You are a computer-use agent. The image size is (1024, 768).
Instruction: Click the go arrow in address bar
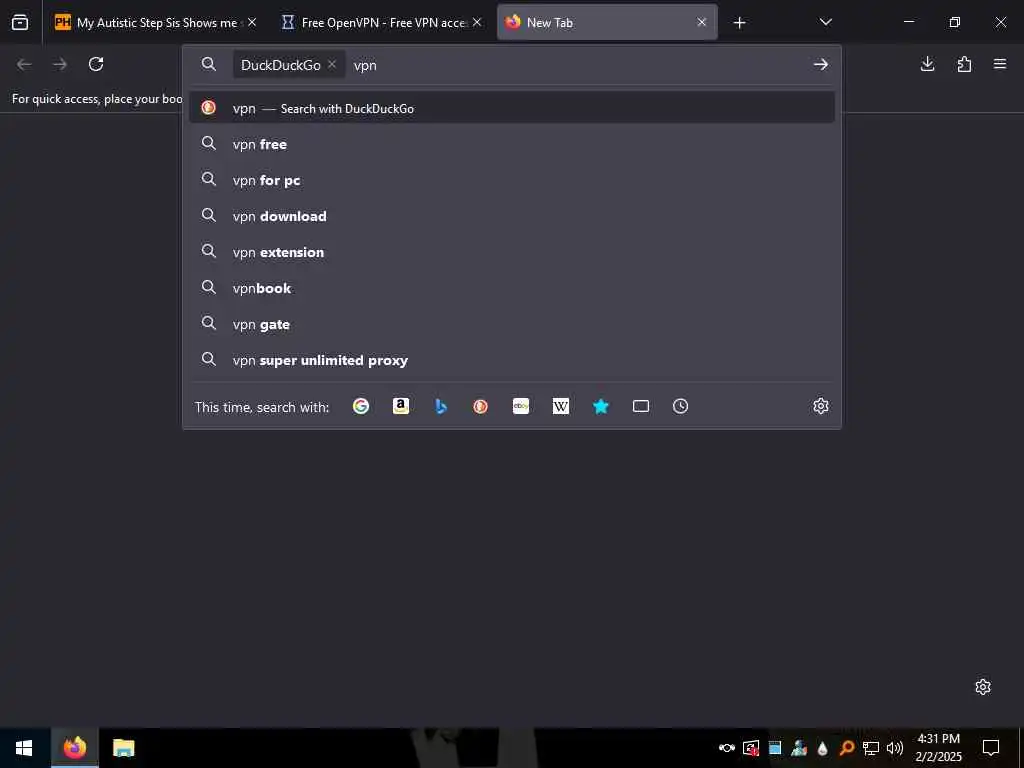pos(821,64)
